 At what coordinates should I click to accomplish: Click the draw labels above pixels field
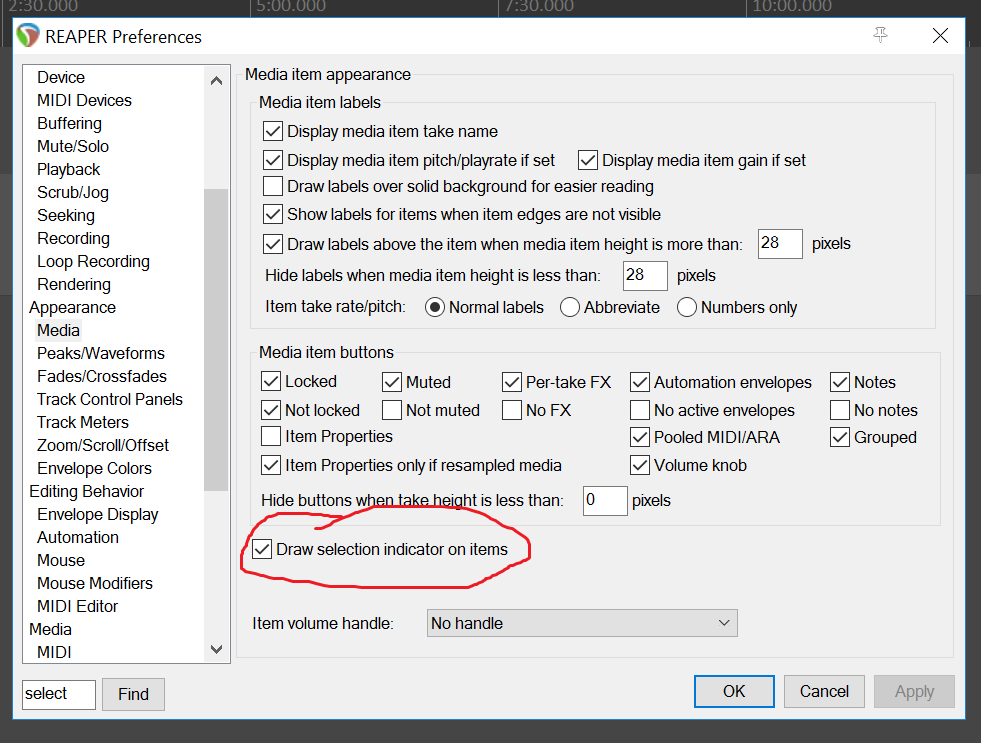tap(780, 243)
